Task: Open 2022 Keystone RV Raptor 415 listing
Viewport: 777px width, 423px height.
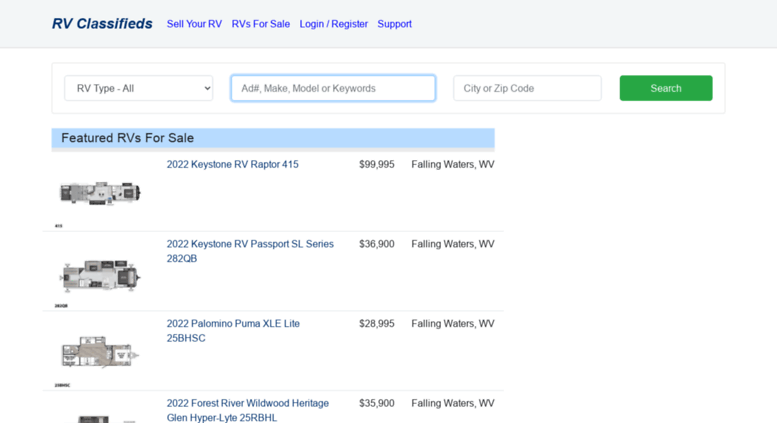Action: tap(232, 164)
